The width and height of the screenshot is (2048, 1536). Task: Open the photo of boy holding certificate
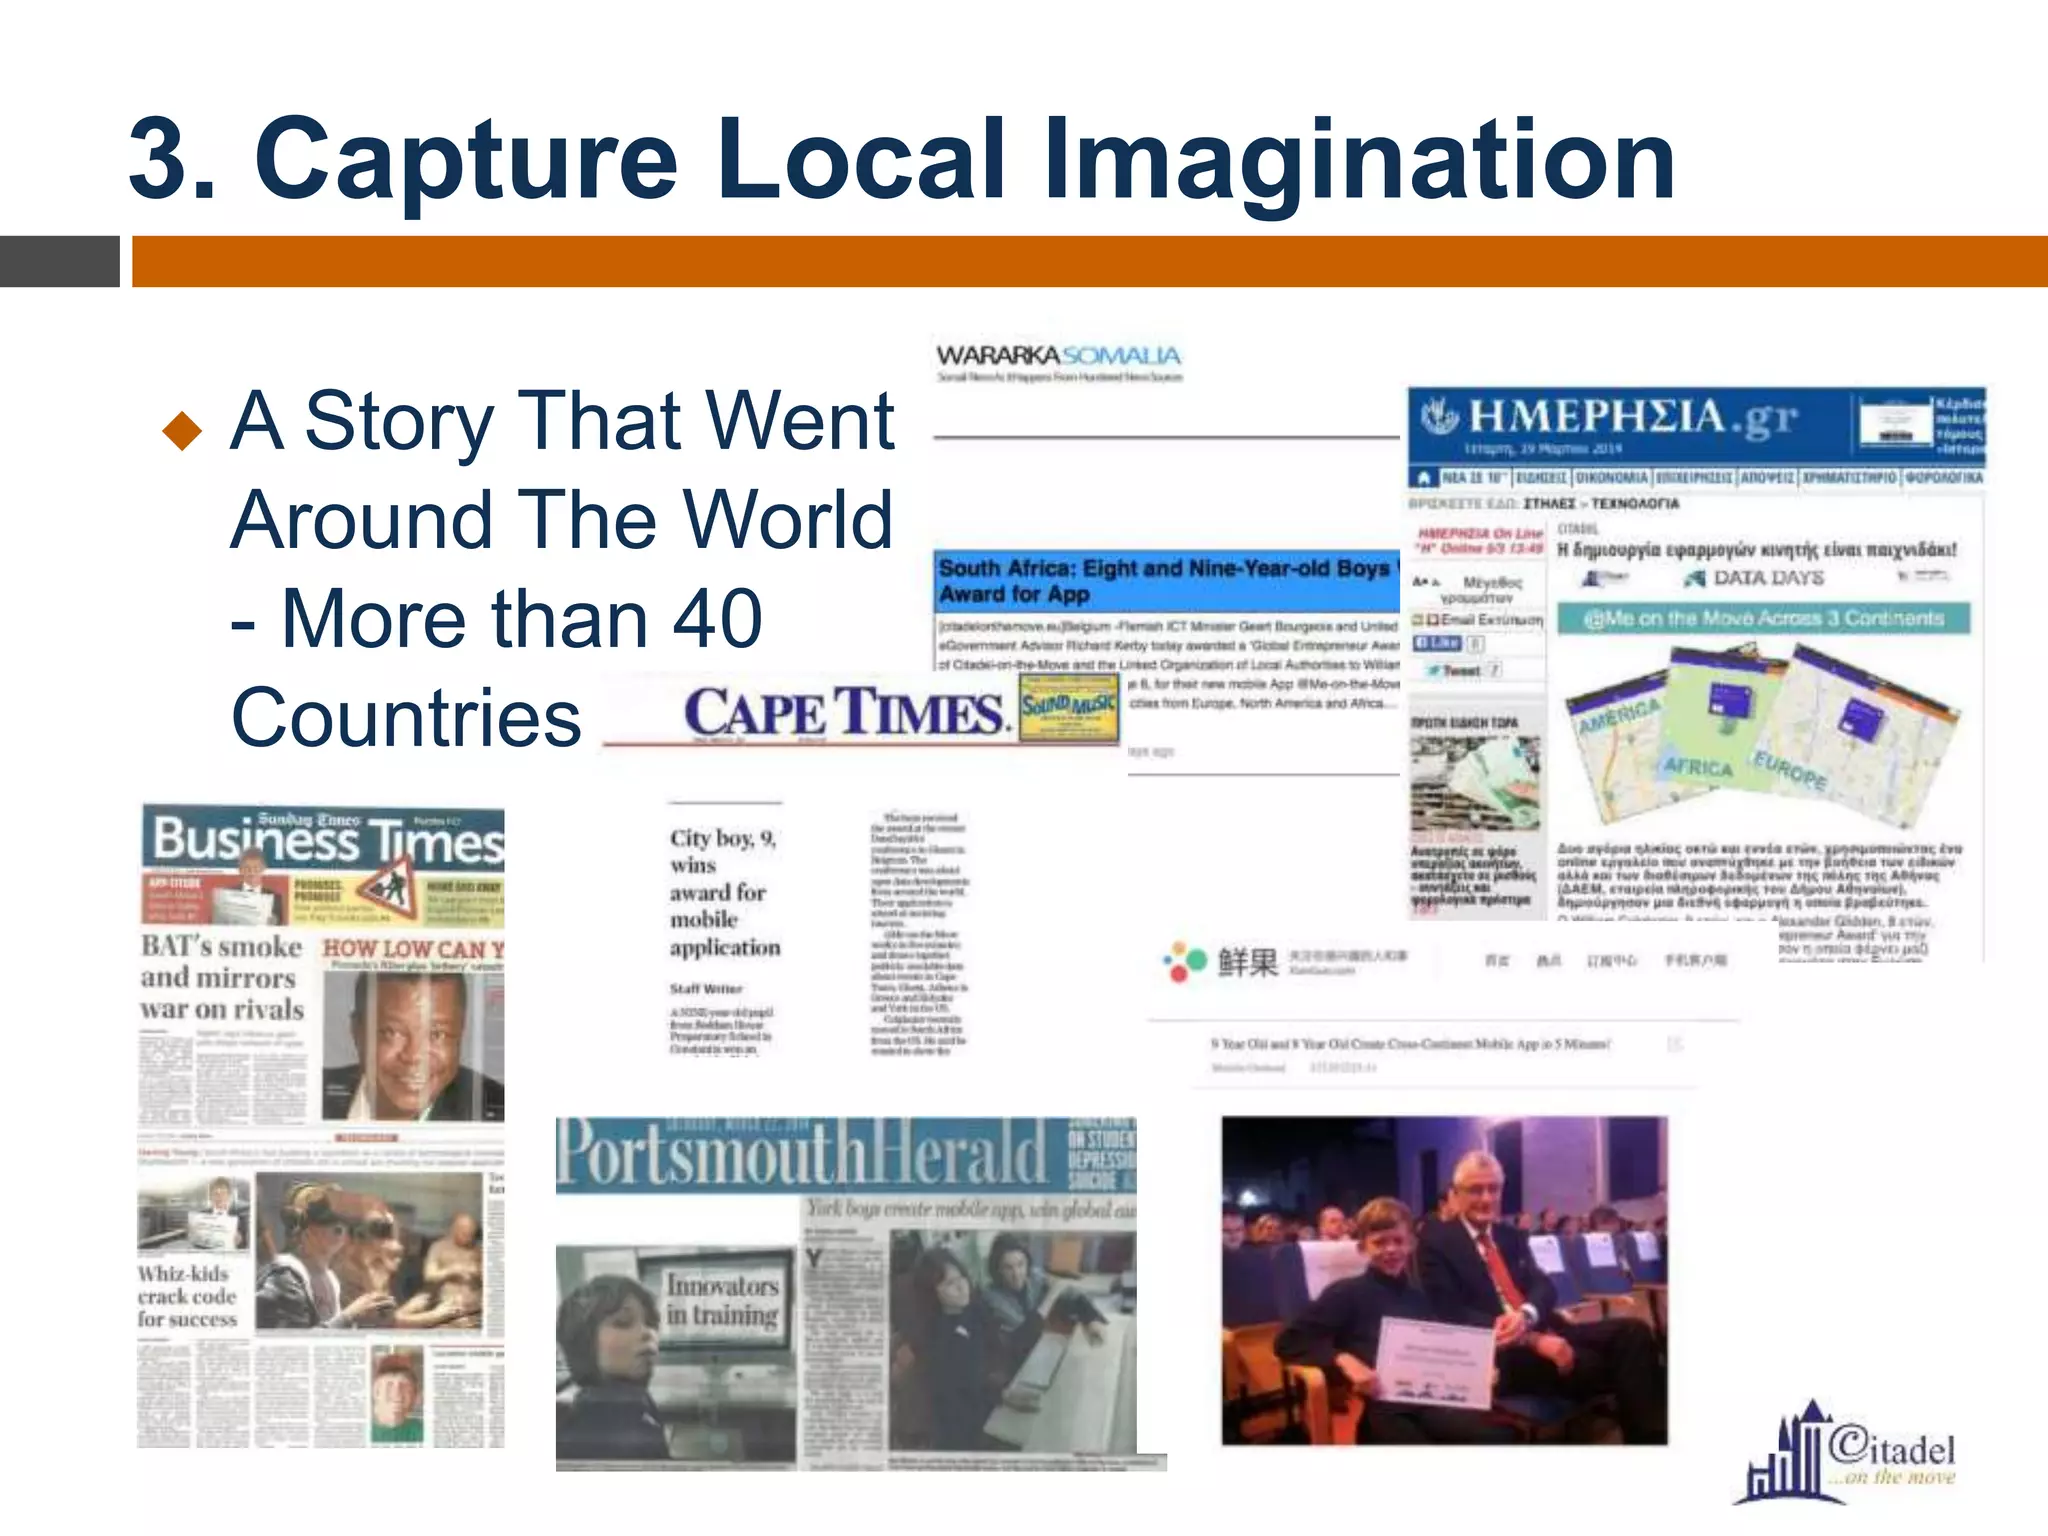pyautogui.click(x=1444, y=1280)
